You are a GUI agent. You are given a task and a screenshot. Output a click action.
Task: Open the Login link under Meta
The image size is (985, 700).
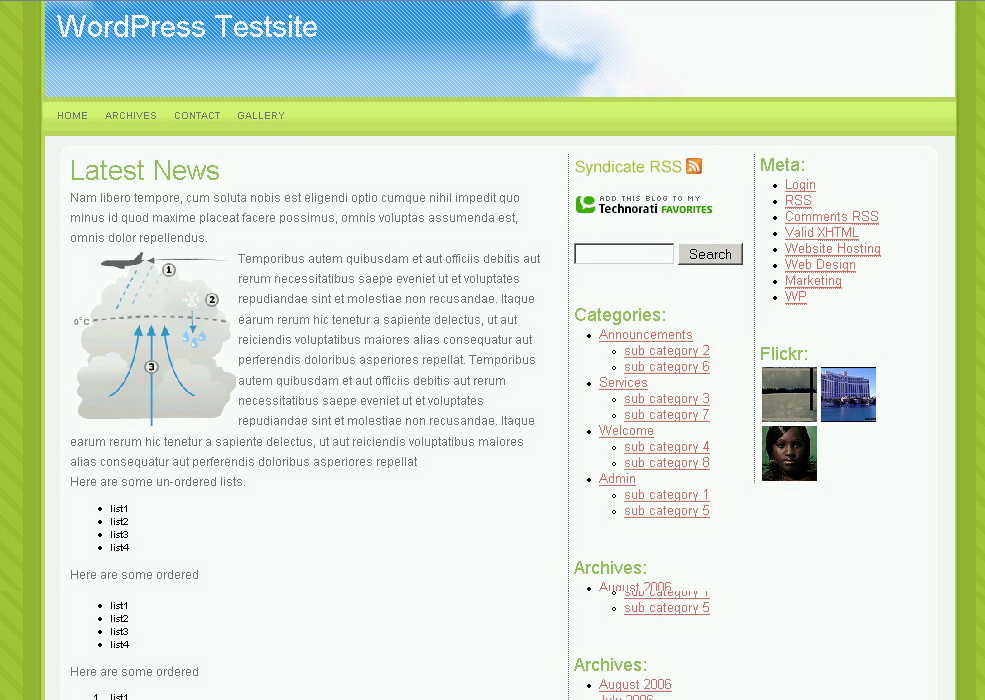[x=800, y=185]
